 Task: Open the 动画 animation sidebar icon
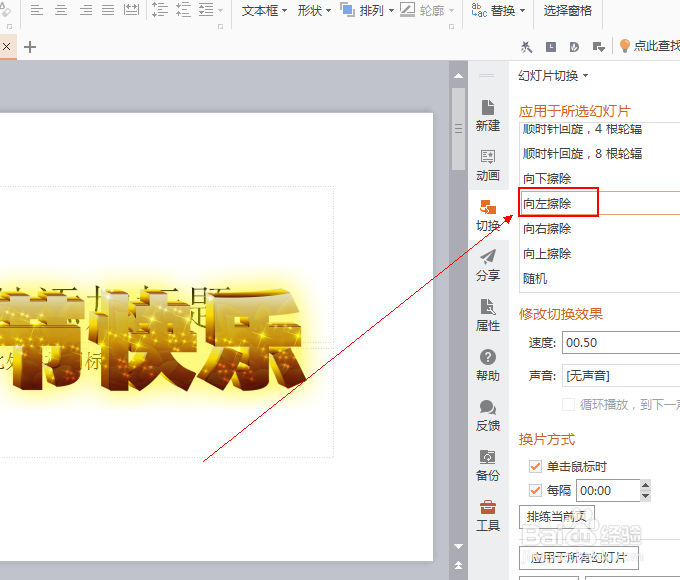(488, 166)
